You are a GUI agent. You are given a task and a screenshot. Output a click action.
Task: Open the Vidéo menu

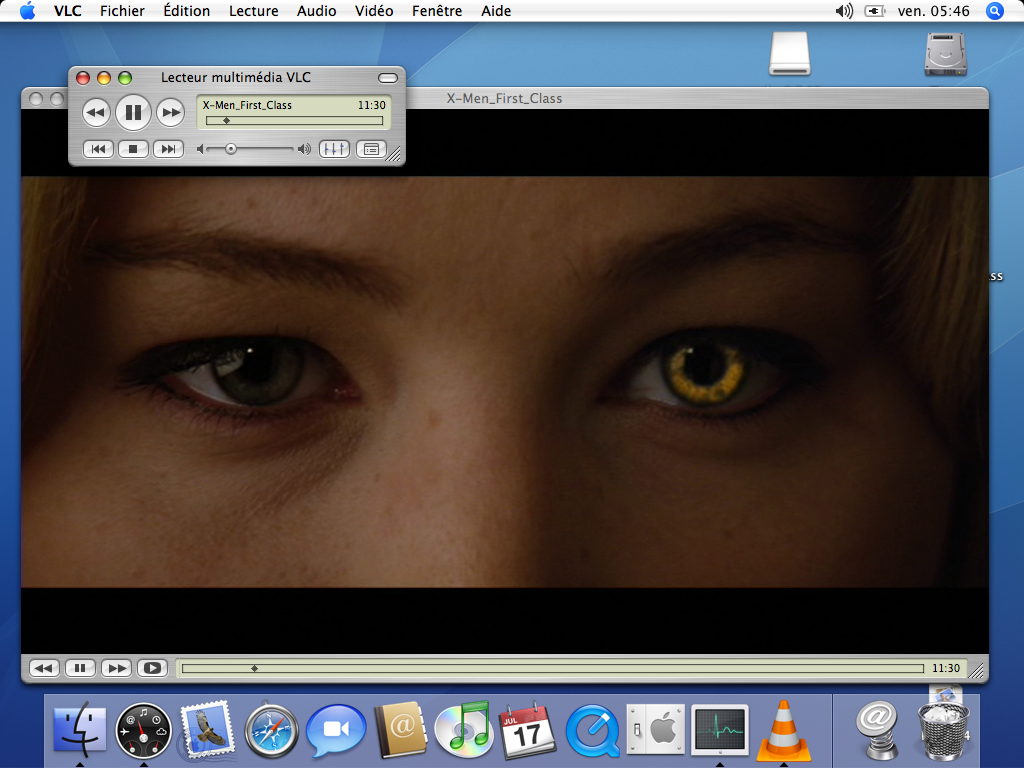tap(374, 11)
